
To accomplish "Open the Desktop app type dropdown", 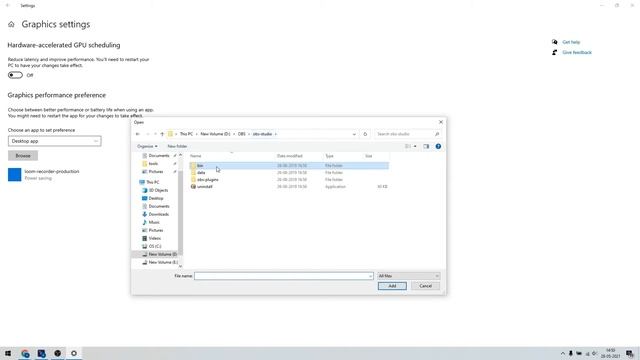I will click(x=55, y=141).
